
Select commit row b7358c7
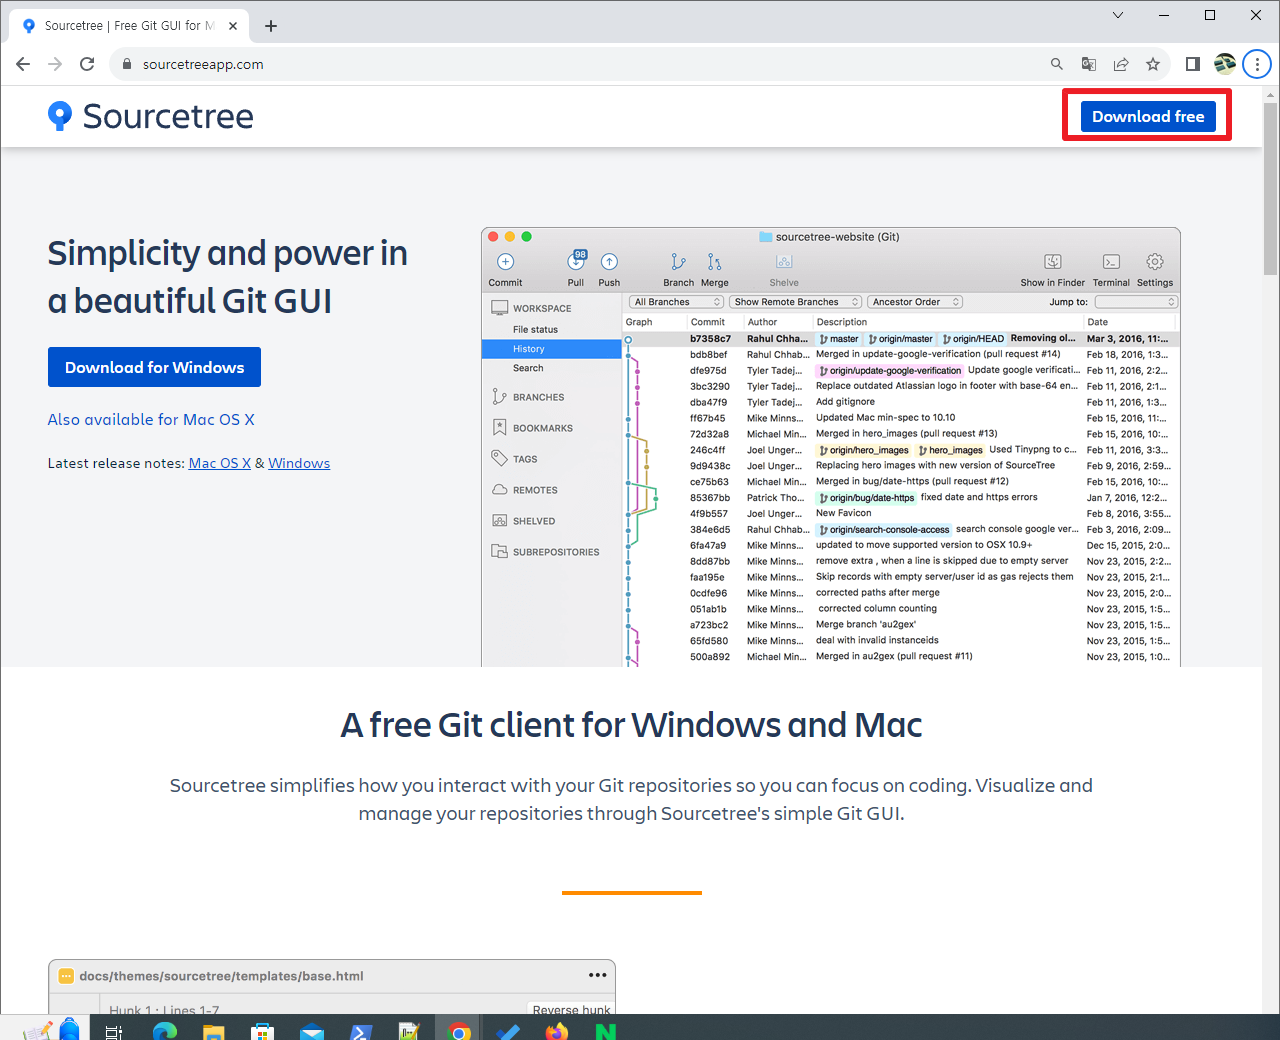tap(900, 339)
